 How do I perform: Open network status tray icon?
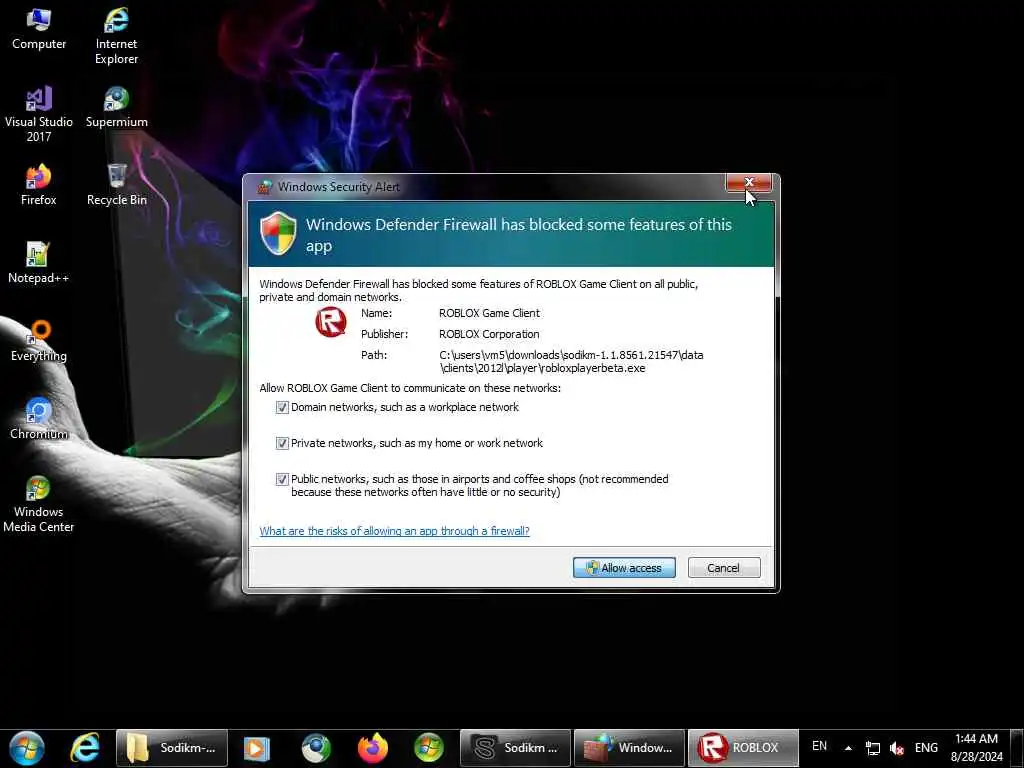click(872, 748)
